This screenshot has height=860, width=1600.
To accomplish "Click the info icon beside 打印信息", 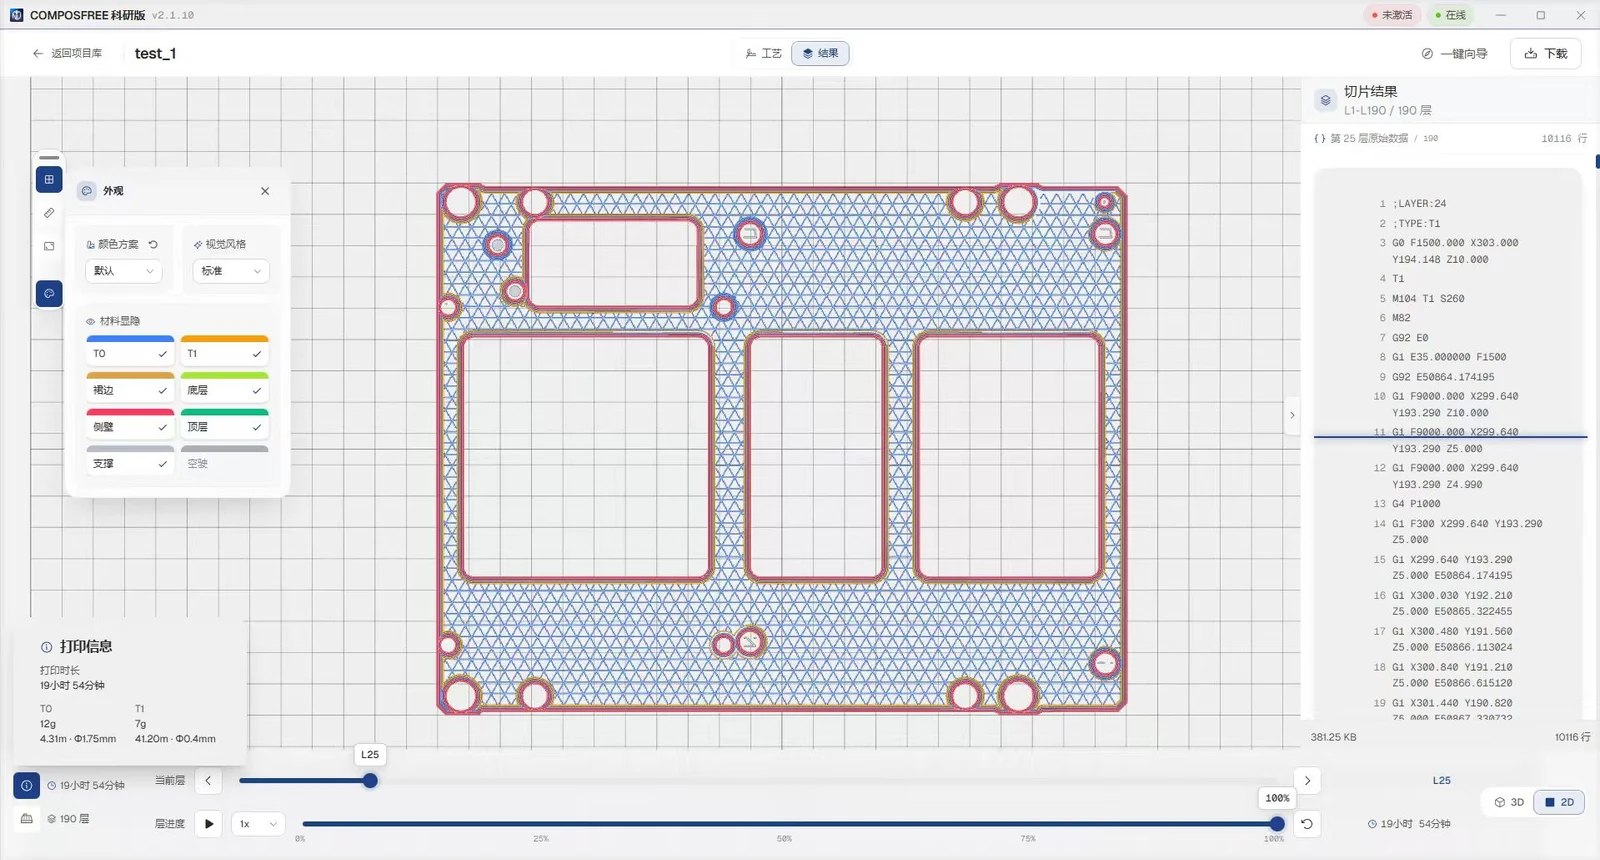I will [46, 647].
